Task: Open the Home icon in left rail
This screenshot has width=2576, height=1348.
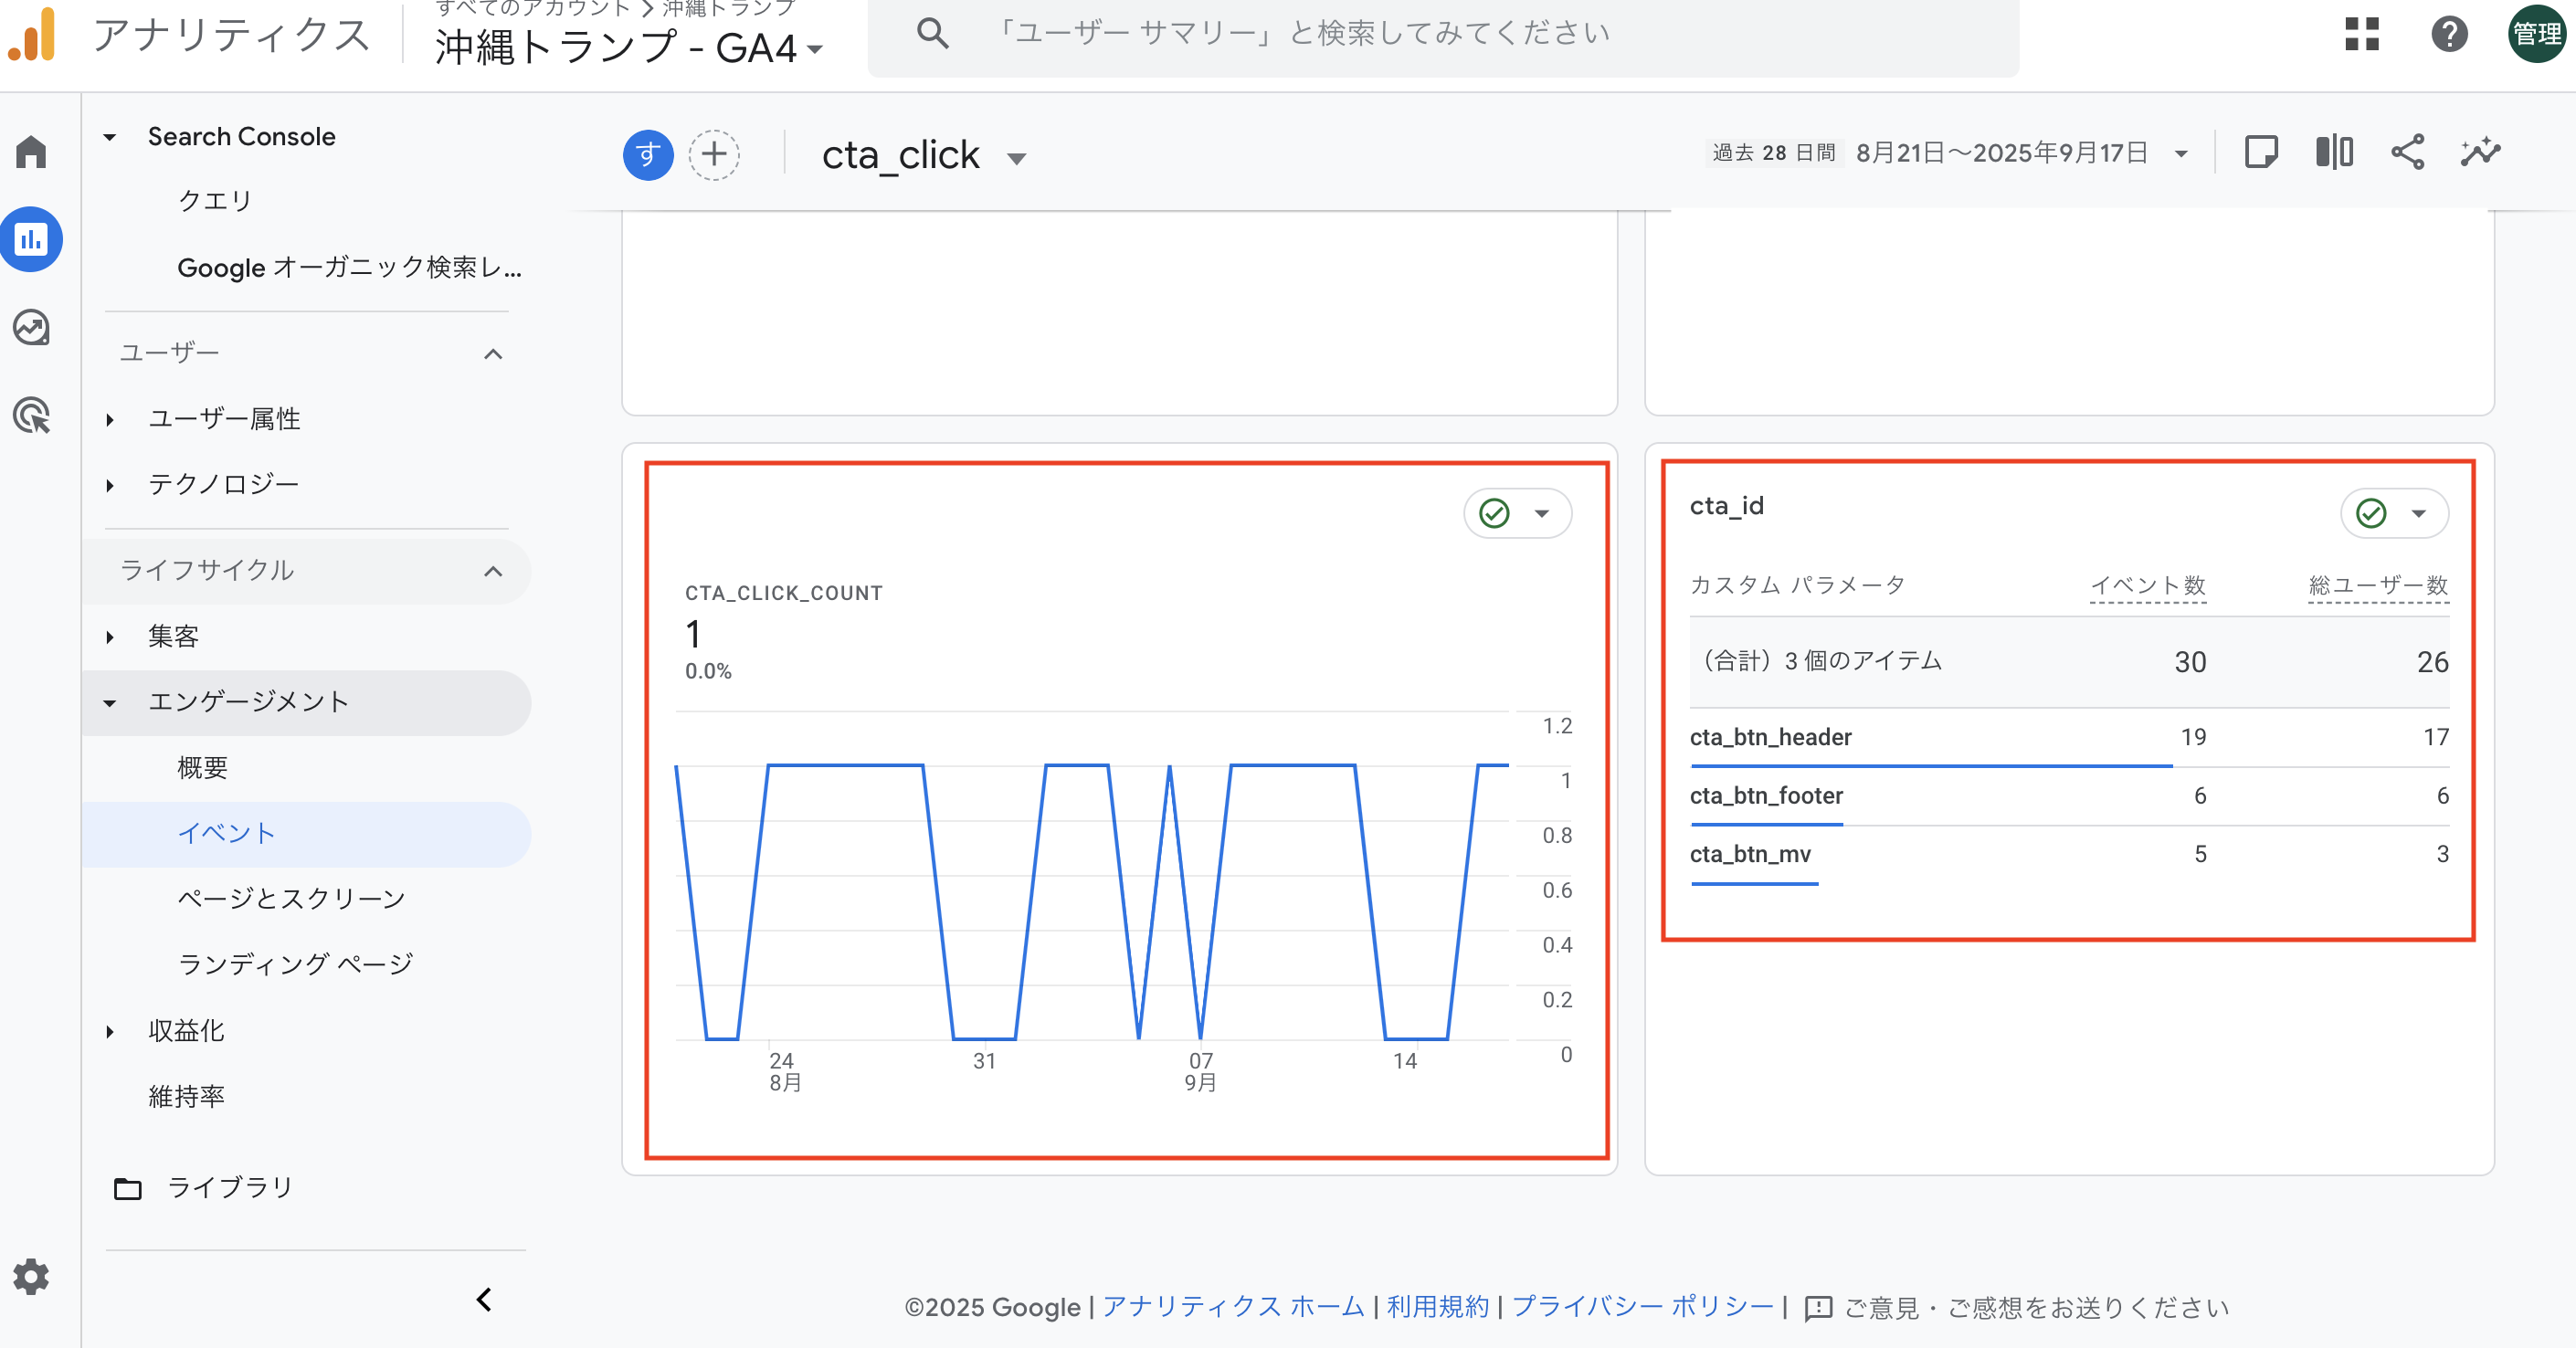Action: coord(31,152)
